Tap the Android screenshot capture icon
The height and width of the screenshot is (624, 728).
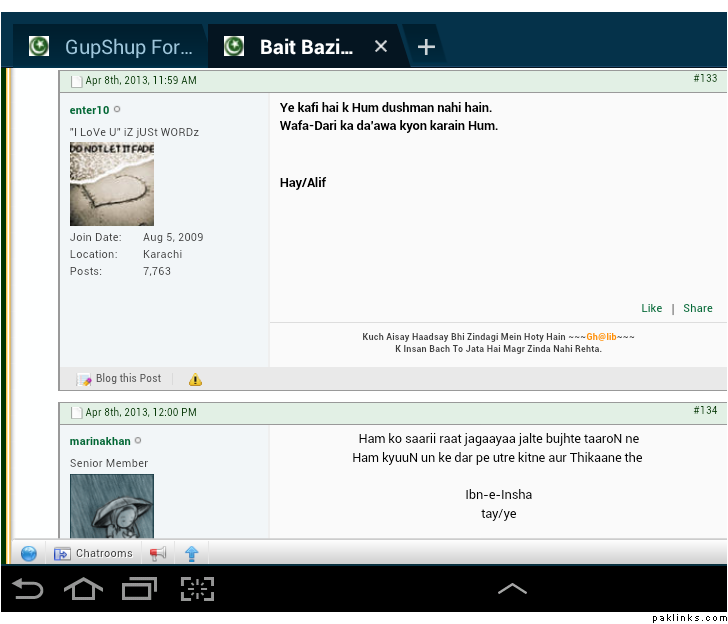coord(197,589)
